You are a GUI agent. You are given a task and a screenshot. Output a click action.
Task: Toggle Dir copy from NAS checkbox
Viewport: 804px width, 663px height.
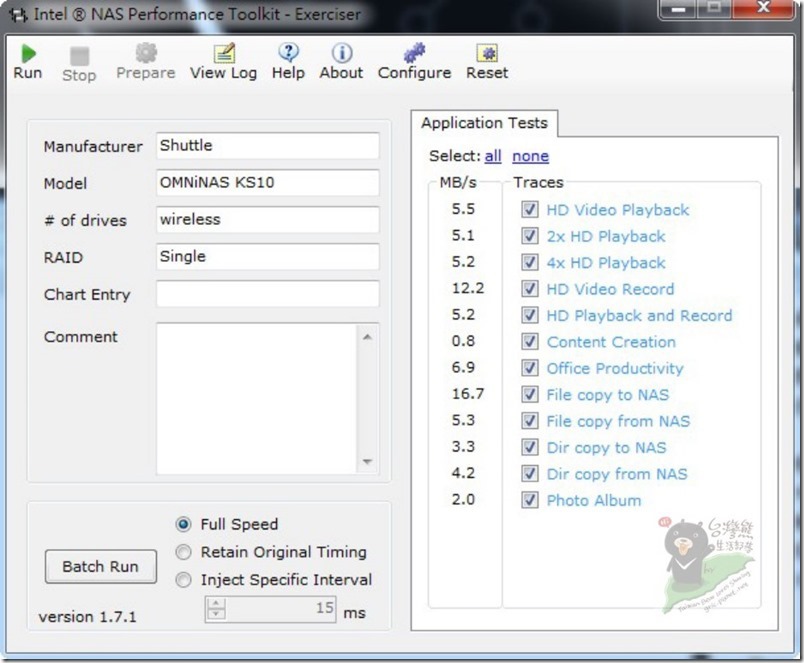tap(530, 473)
